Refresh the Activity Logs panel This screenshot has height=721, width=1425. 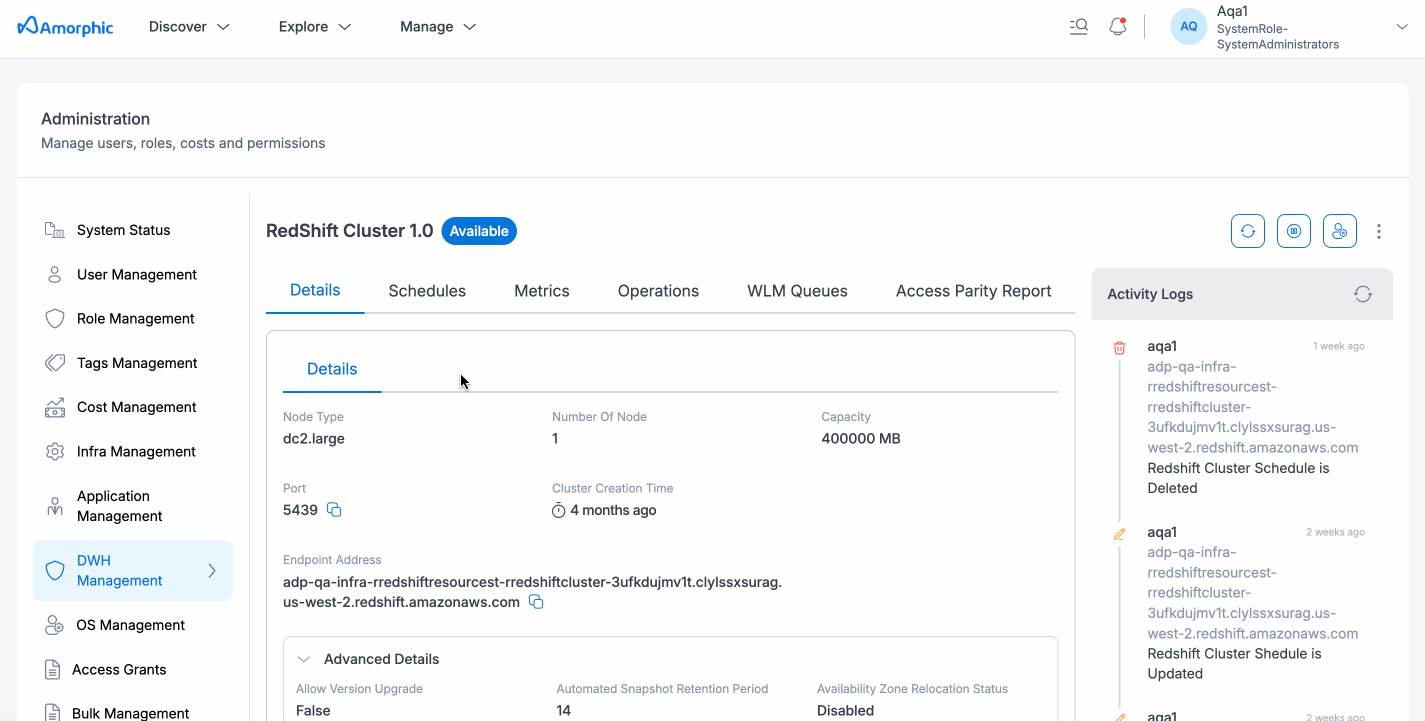(x=1363, y=294)
